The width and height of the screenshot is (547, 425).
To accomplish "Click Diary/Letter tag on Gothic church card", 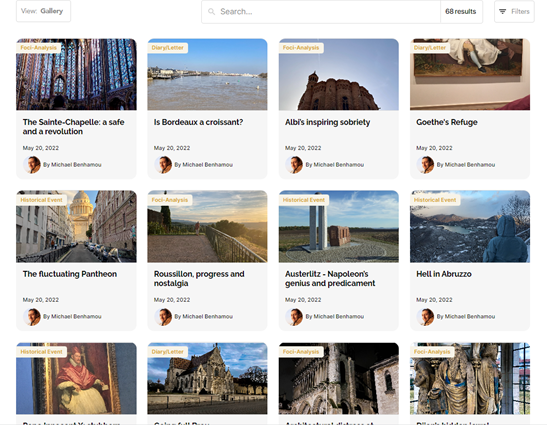I will click(167, 351).
